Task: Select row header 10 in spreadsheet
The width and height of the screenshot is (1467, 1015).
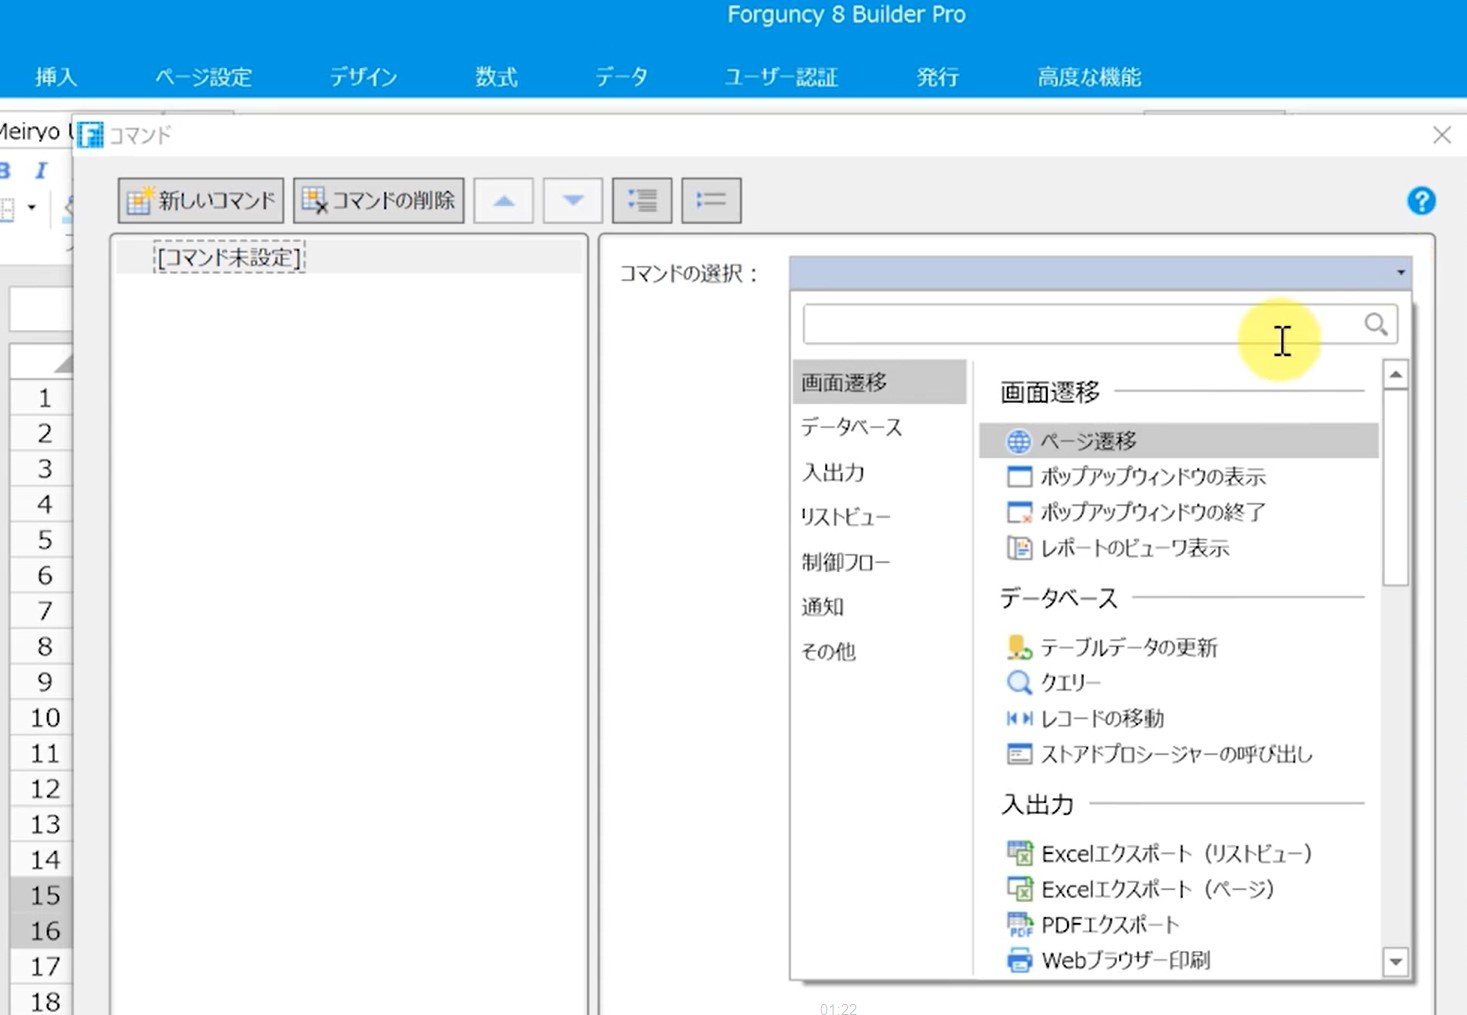Action: click(x=42, y=717)
